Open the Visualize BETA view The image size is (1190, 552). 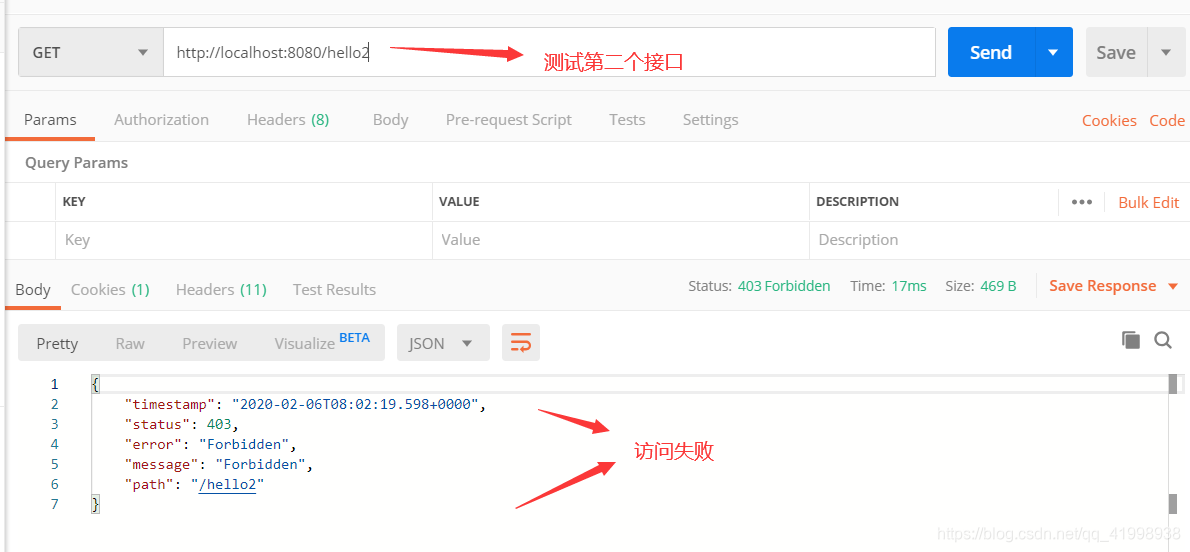pyautogui.click(x=322, y=342)
